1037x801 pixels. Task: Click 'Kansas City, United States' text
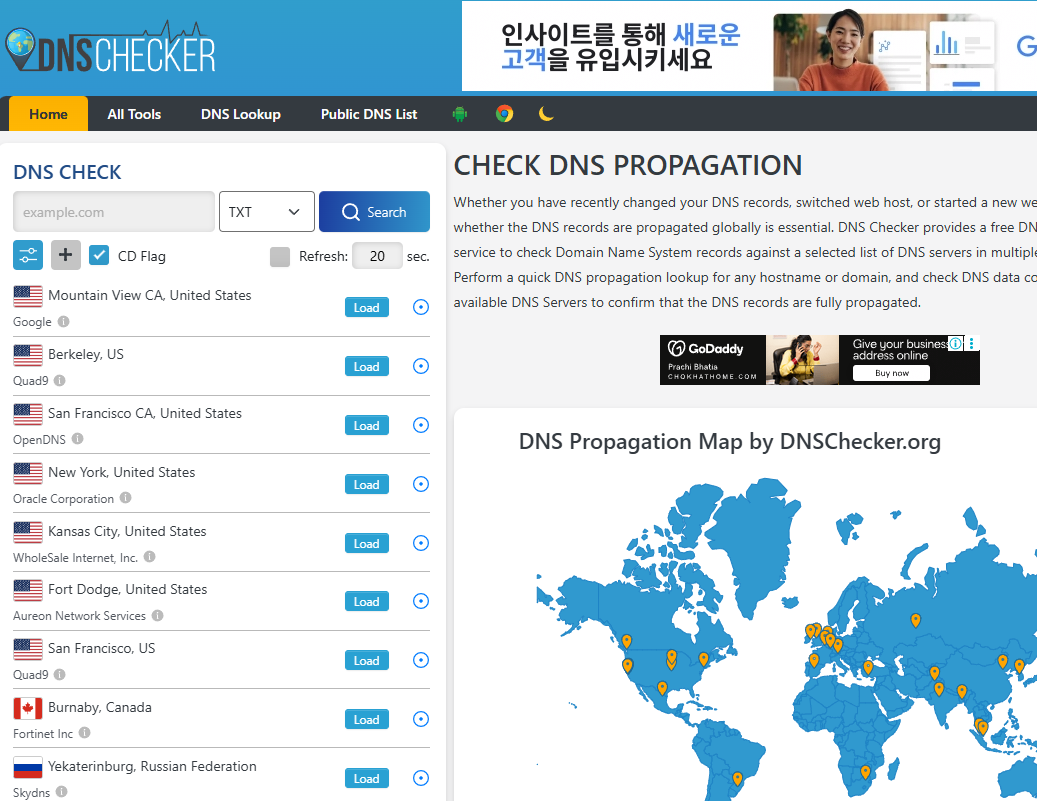point(127,531)
